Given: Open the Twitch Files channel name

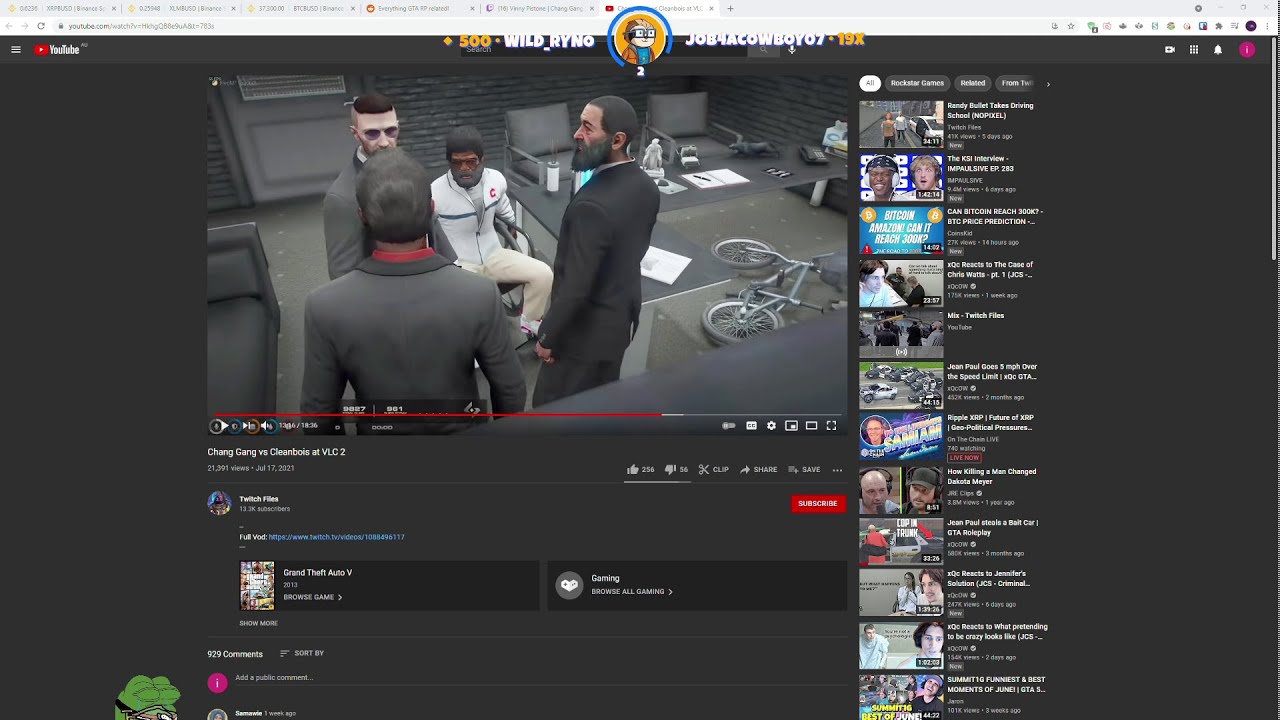Looking at the screenshot, I should [259, 499].
